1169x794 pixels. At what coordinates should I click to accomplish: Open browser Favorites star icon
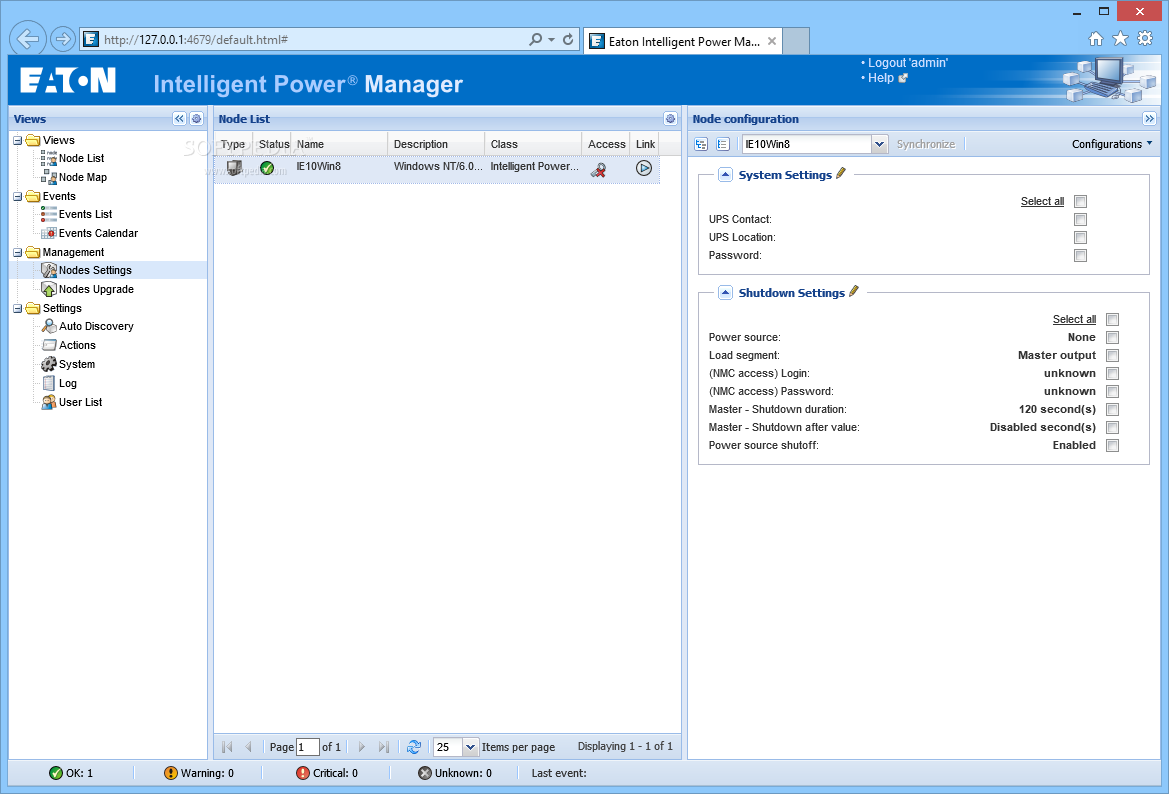pyautogui.click(x=1120, y=39)
